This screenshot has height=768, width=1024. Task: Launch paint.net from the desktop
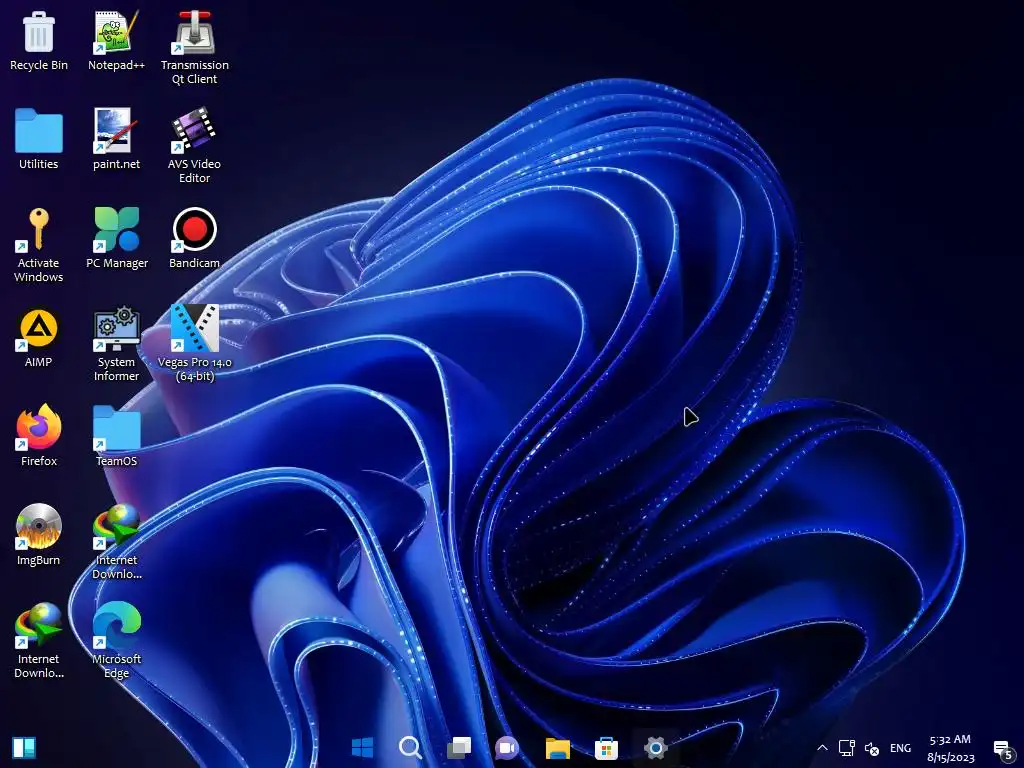tap(116, 140)
